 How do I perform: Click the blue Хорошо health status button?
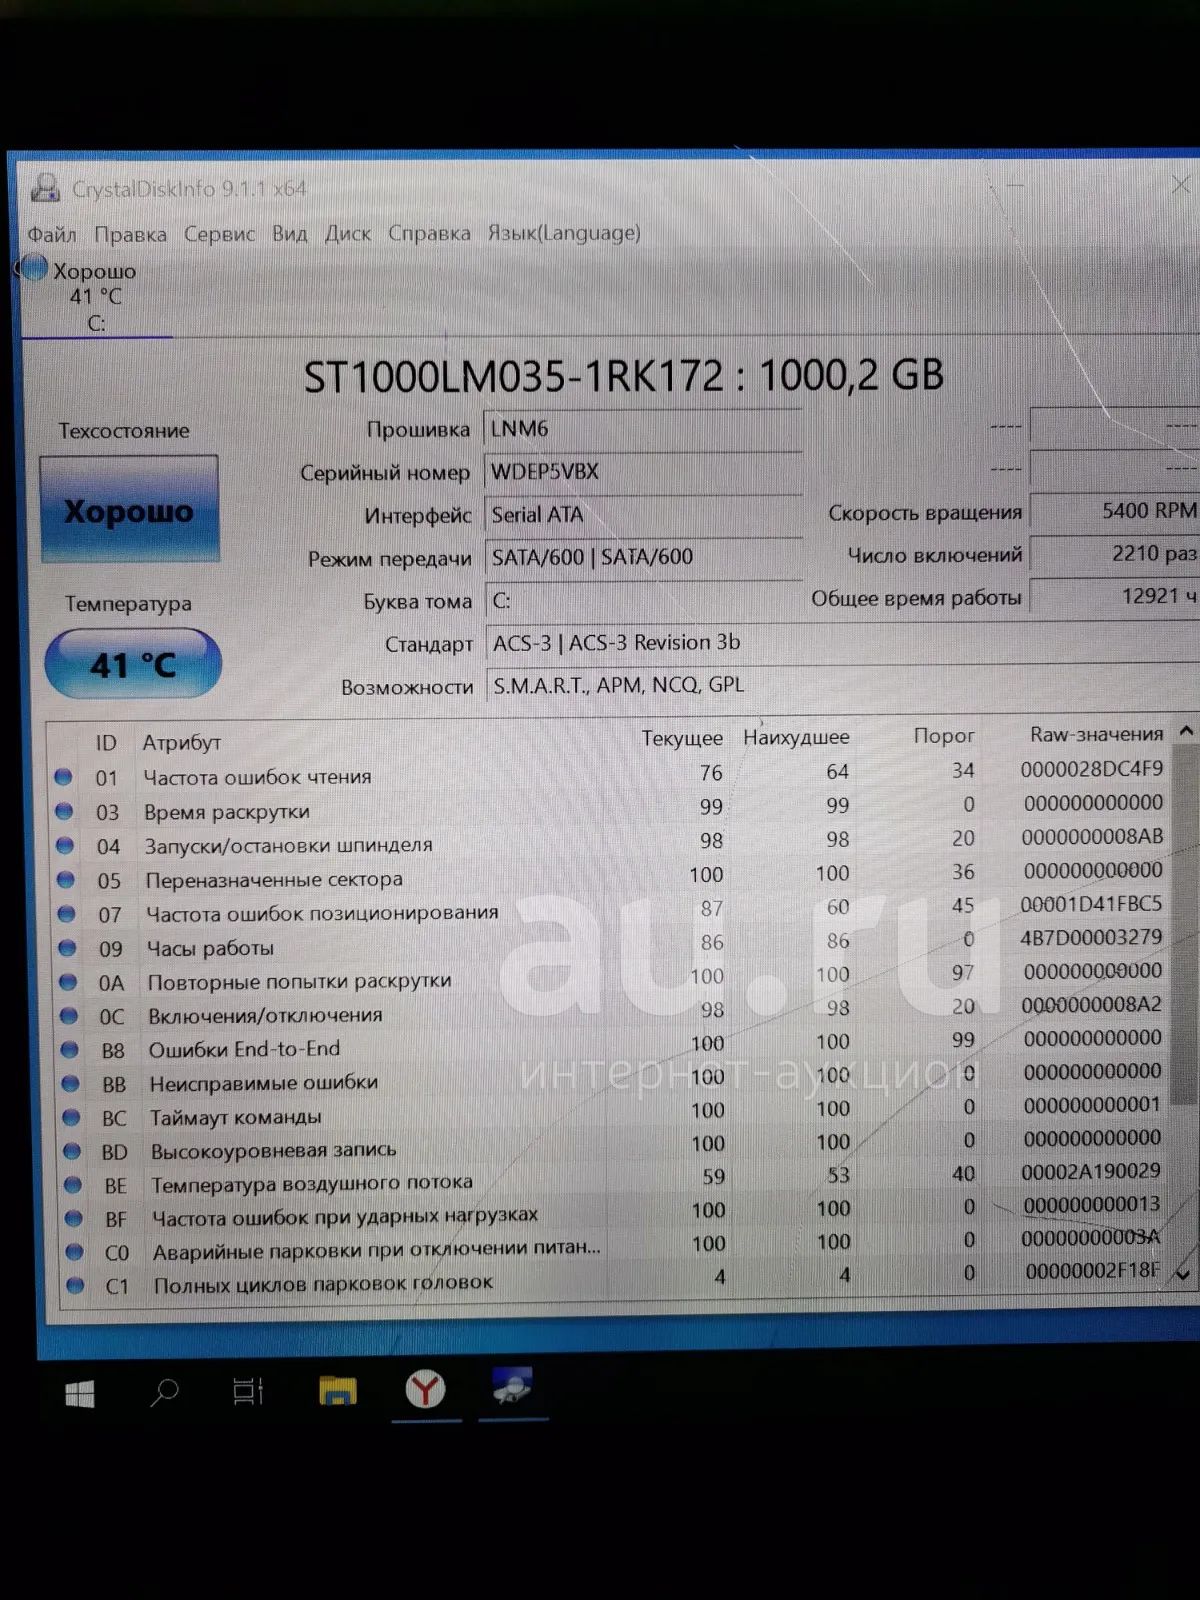[x=129, y=510]
